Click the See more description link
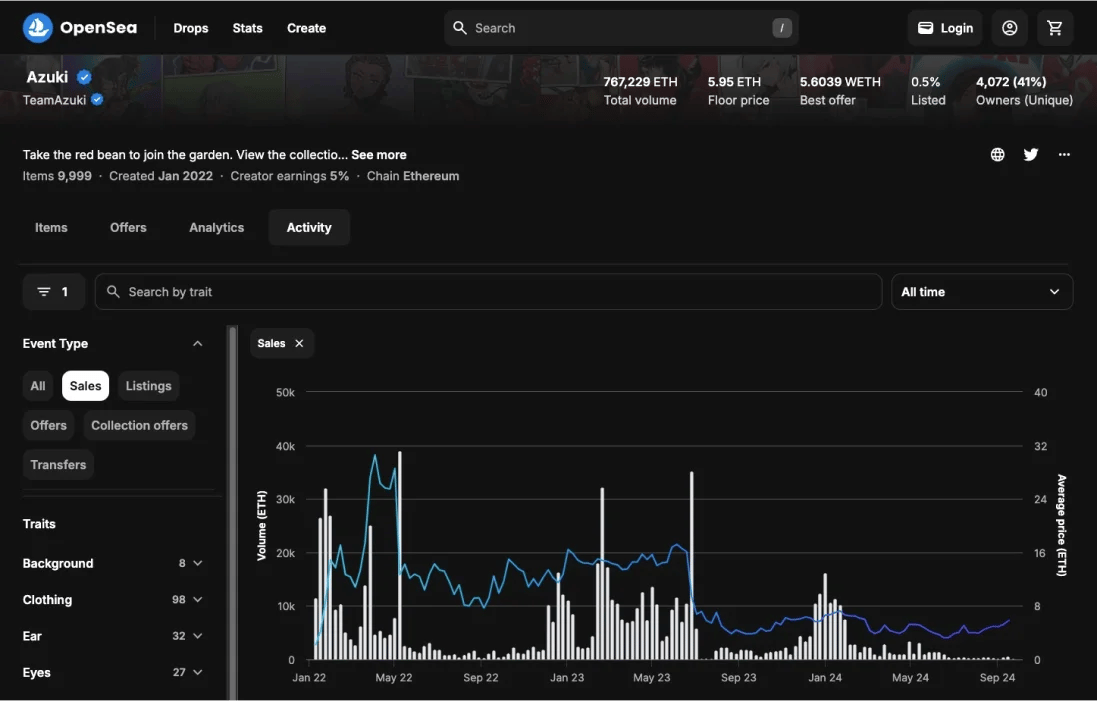1097x701 pixels. pyautogui.click(x=378, y=155)
